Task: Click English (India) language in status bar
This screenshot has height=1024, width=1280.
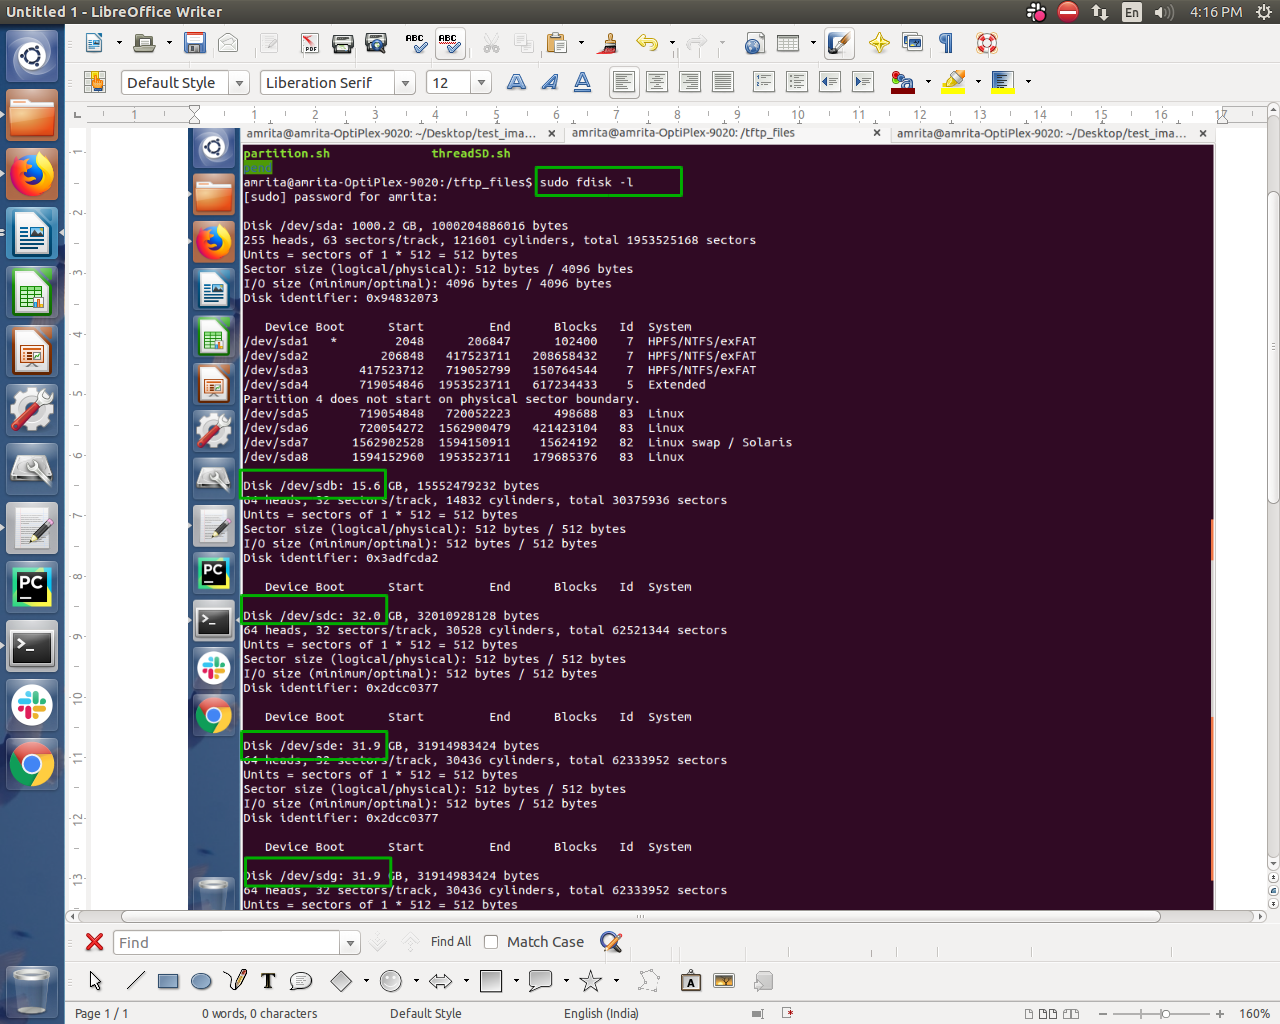Action: (x=600, y=1013)
